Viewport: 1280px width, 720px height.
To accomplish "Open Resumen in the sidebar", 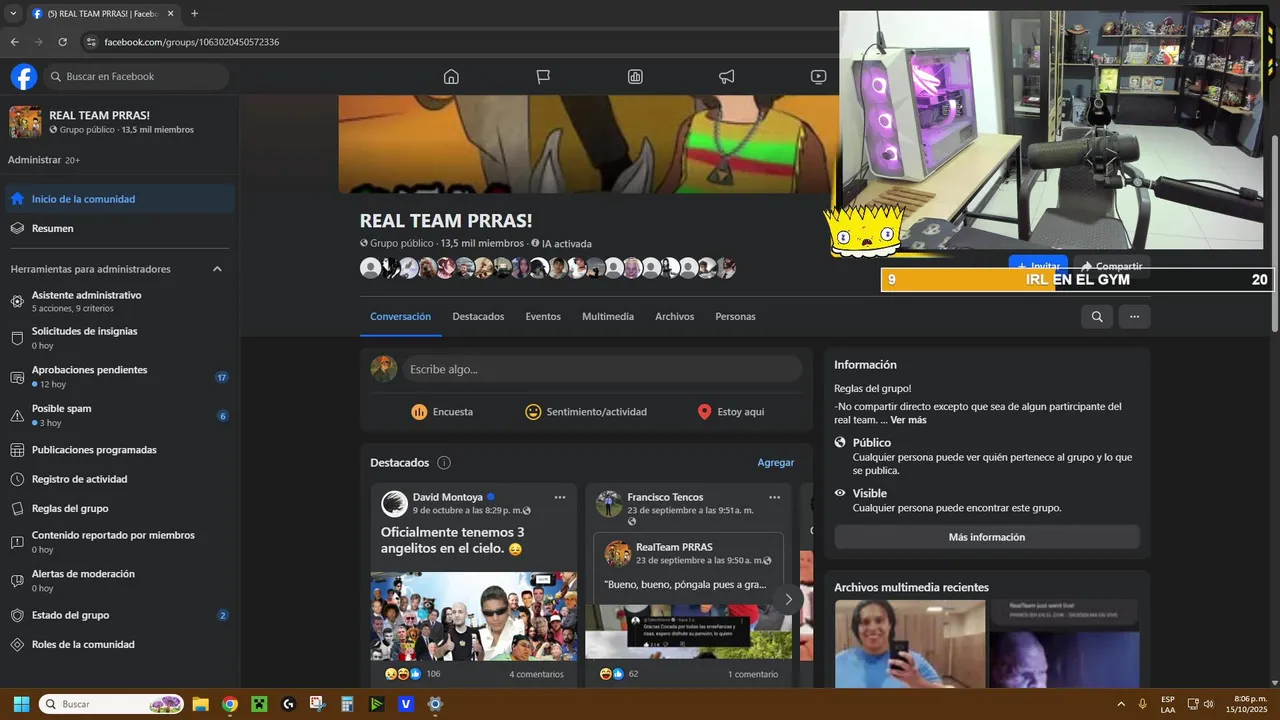I will [x=120, y=228].
